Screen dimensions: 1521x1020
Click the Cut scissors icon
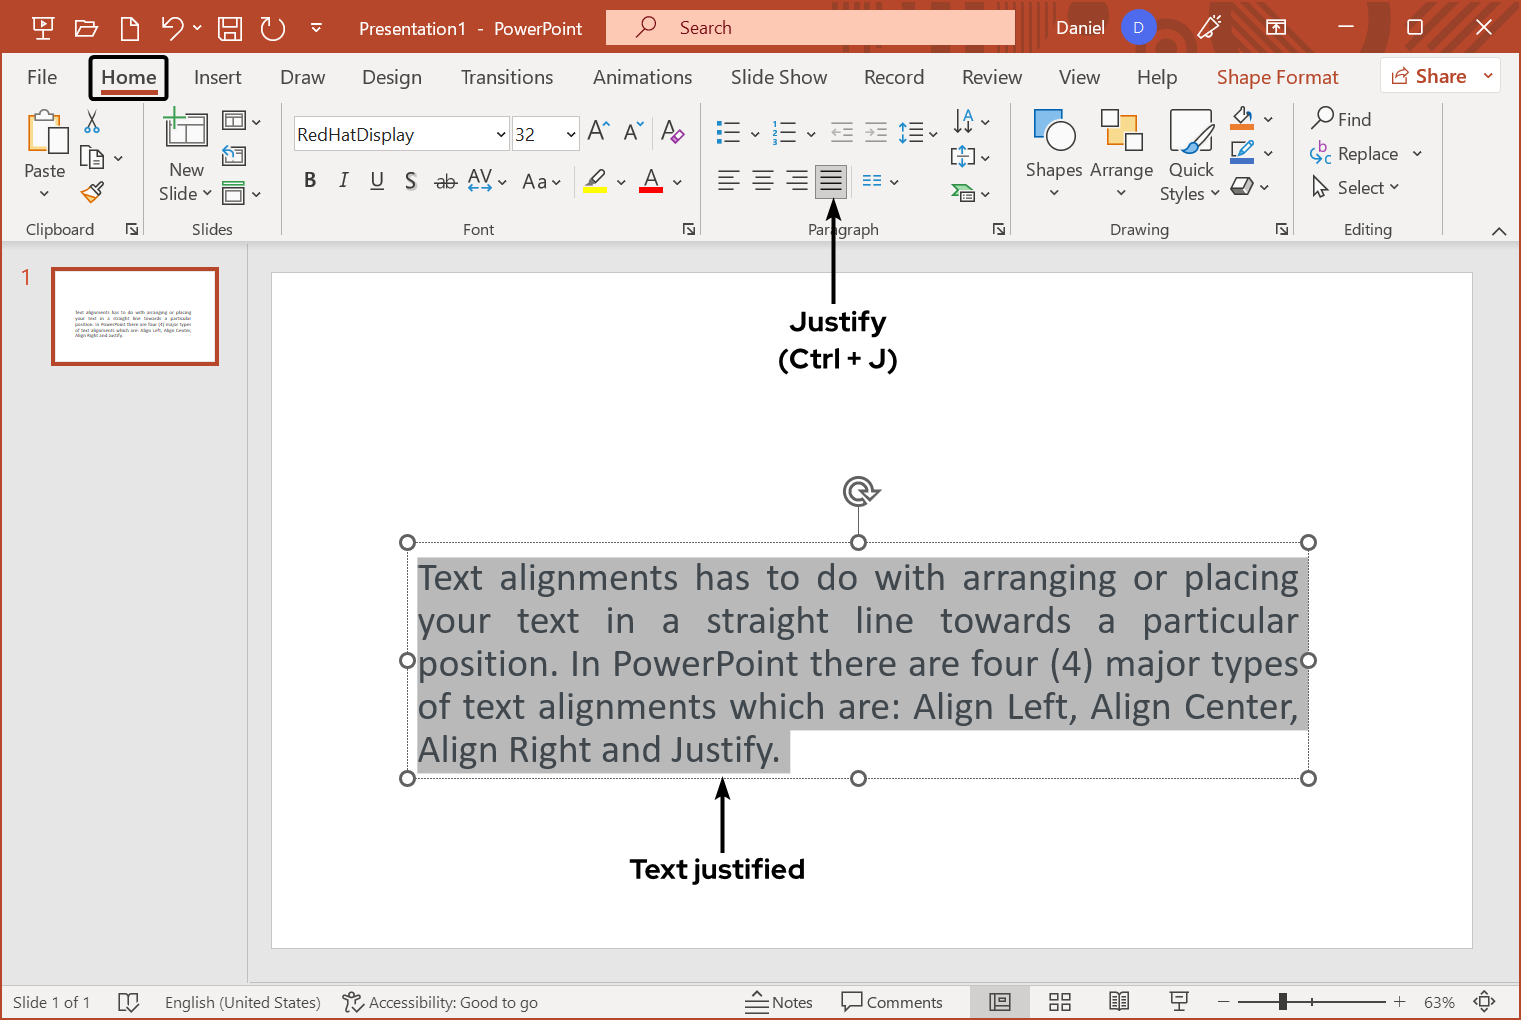(x=92, y=122)
